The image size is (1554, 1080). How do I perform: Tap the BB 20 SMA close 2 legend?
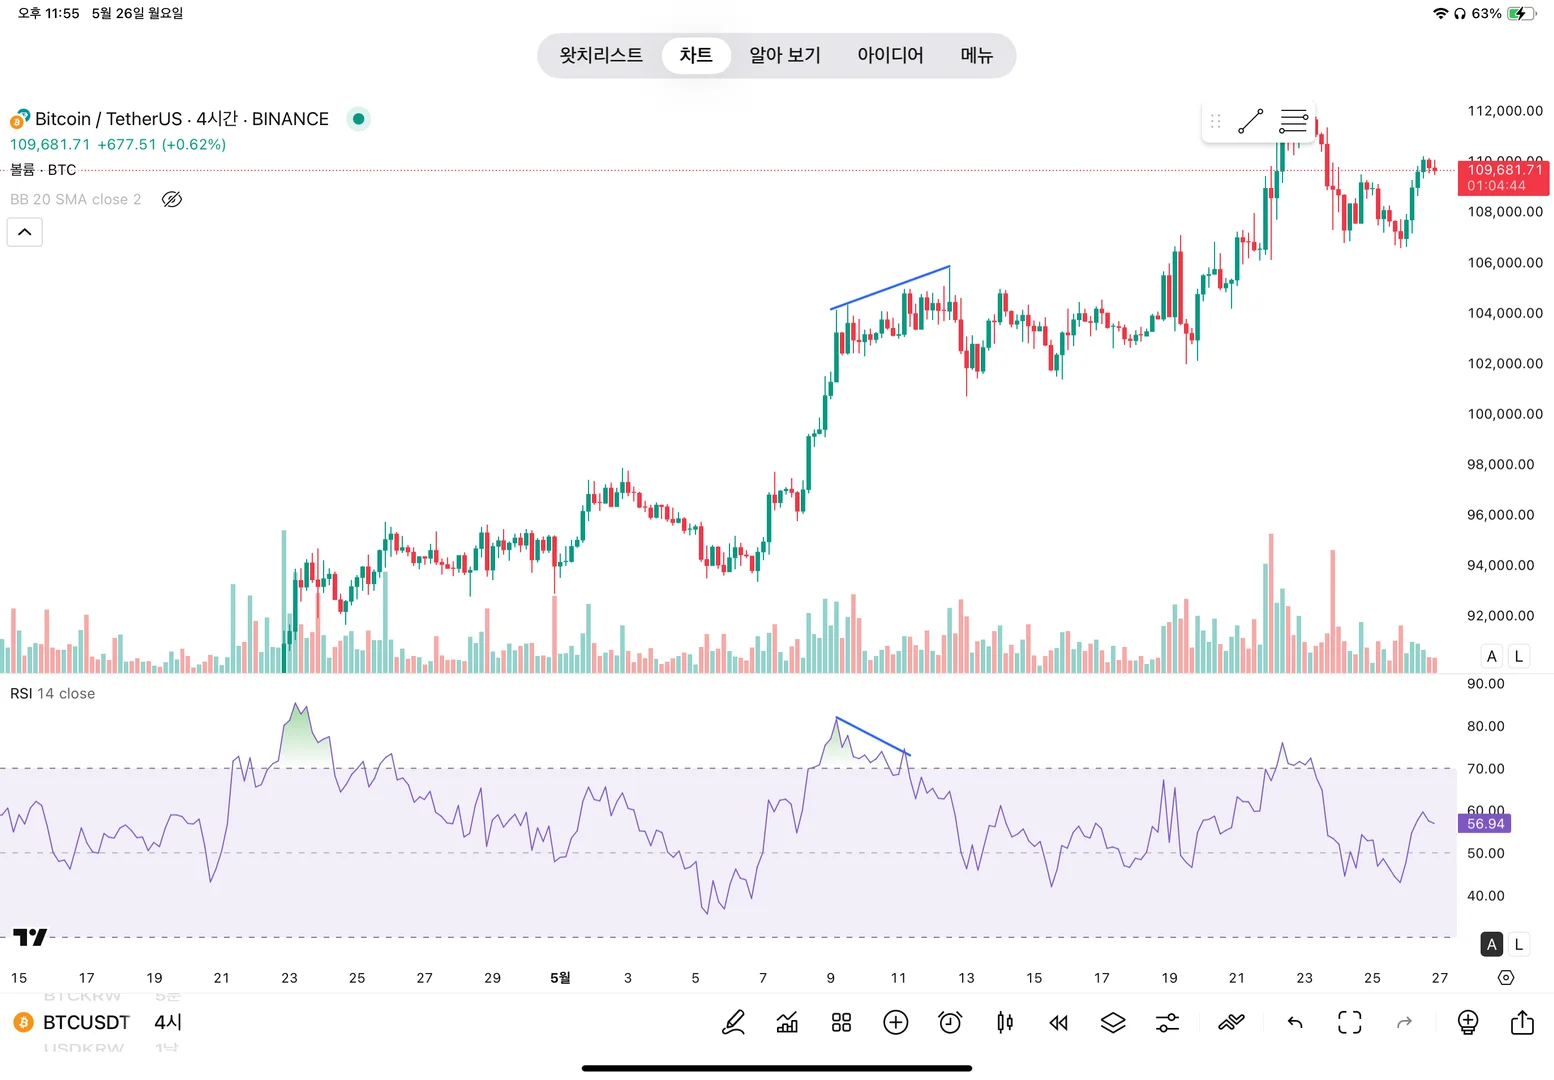coord(76,199)
